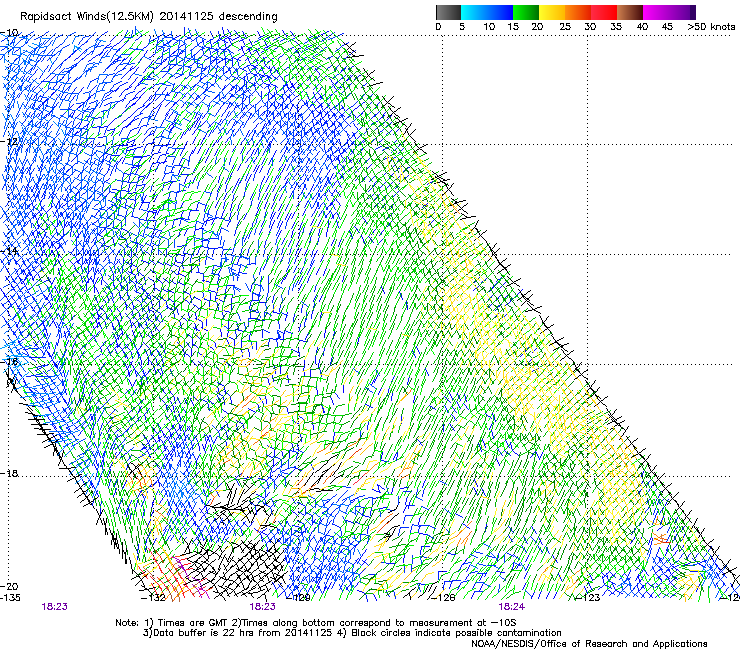The image size is (740, 650).
Task: Choose the magenta 40-45 knots legend segment
Action: tap(656, 12)
